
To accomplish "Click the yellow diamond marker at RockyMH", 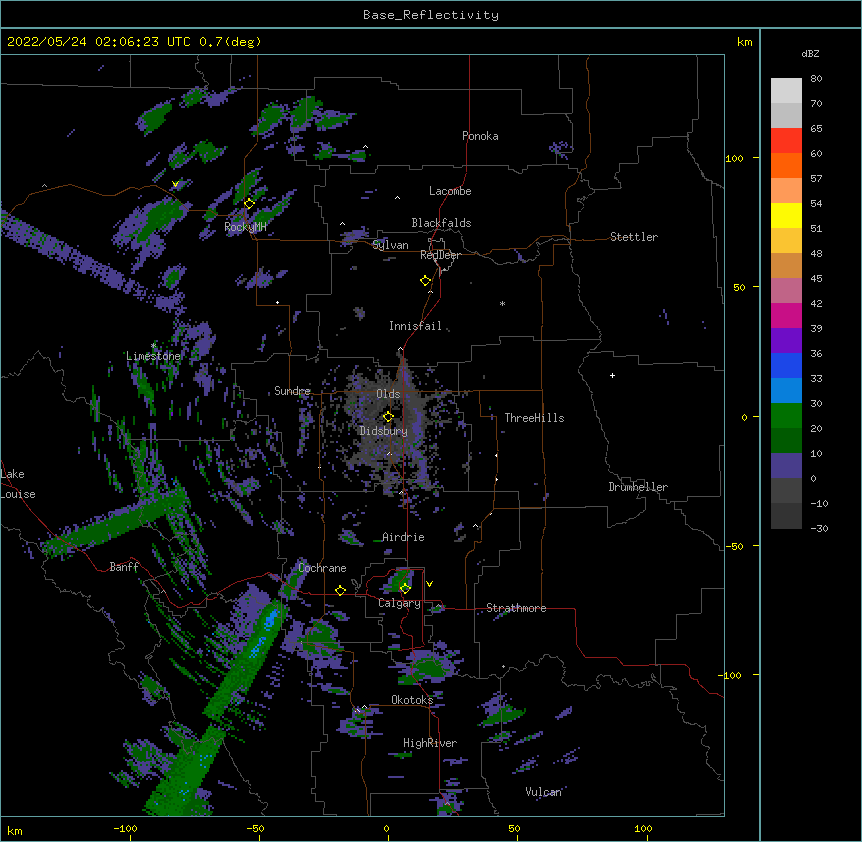I will 250,204.
